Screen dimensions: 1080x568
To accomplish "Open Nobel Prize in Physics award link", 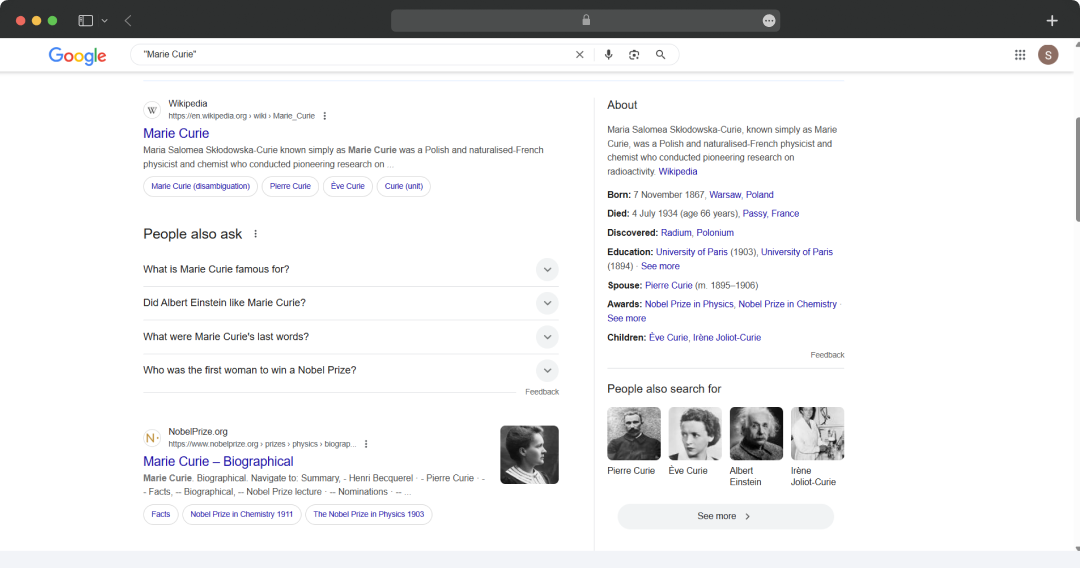I will pyautogui.click(x=689, y=304).
